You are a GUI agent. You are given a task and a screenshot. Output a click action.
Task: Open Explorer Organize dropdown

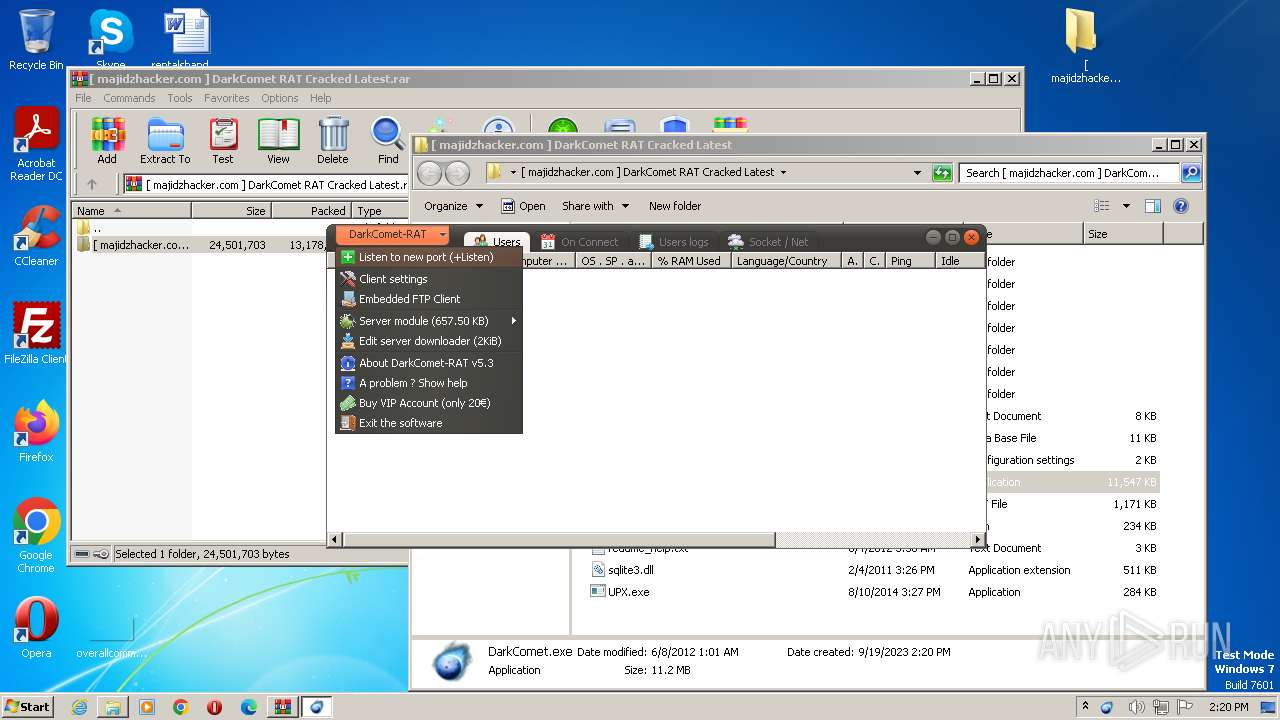(x=453, y=206)
